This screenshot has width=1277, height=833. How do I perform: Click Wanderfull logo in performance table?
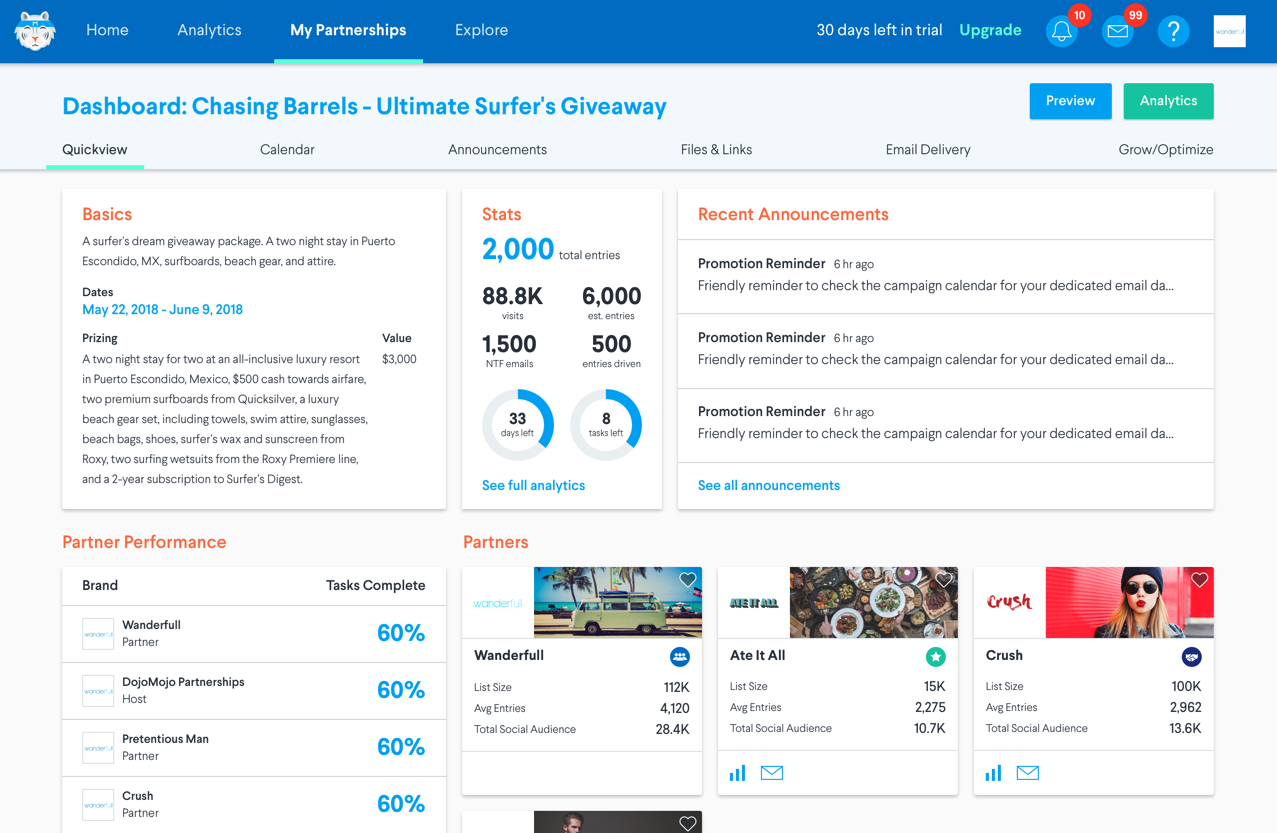point(98,634)
